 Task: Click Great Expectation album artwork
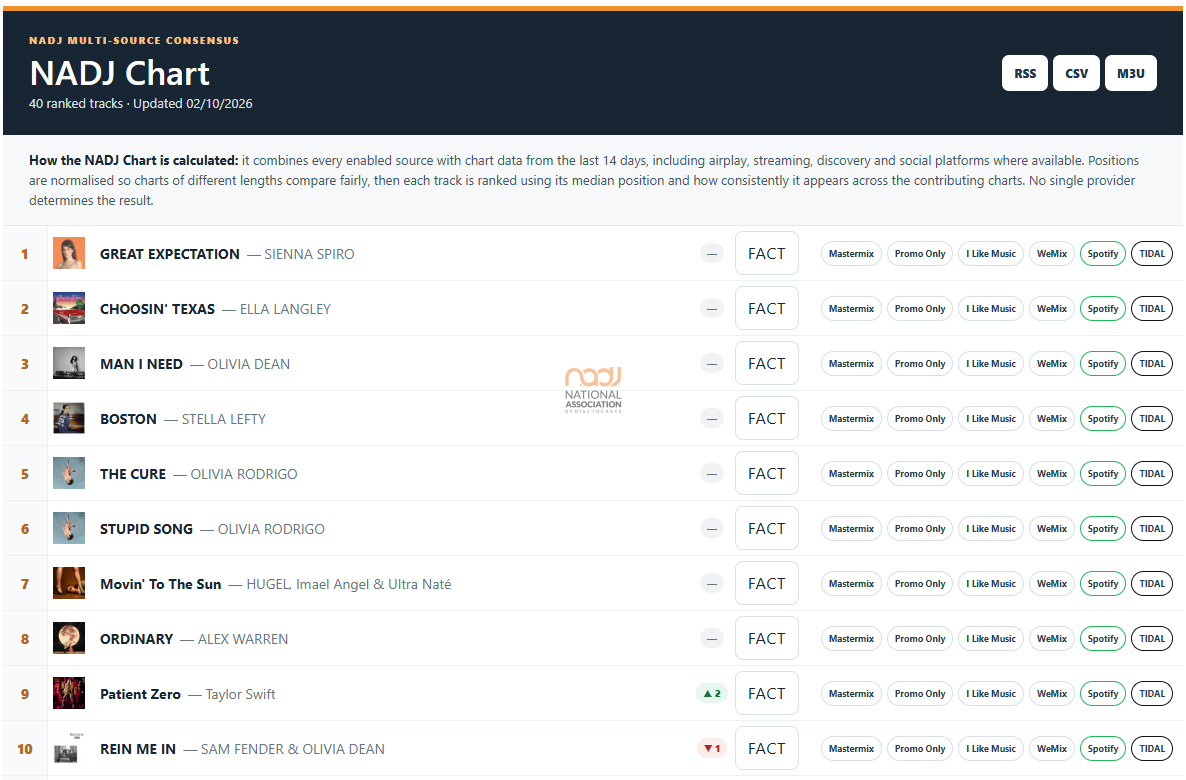(69, 253)
